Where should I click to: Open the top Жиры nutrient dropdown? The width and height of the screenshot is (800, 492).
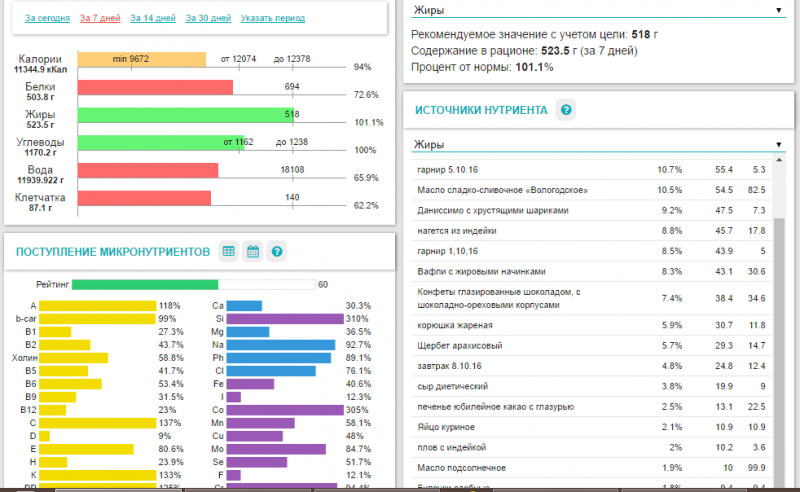(x=598, y=10)
